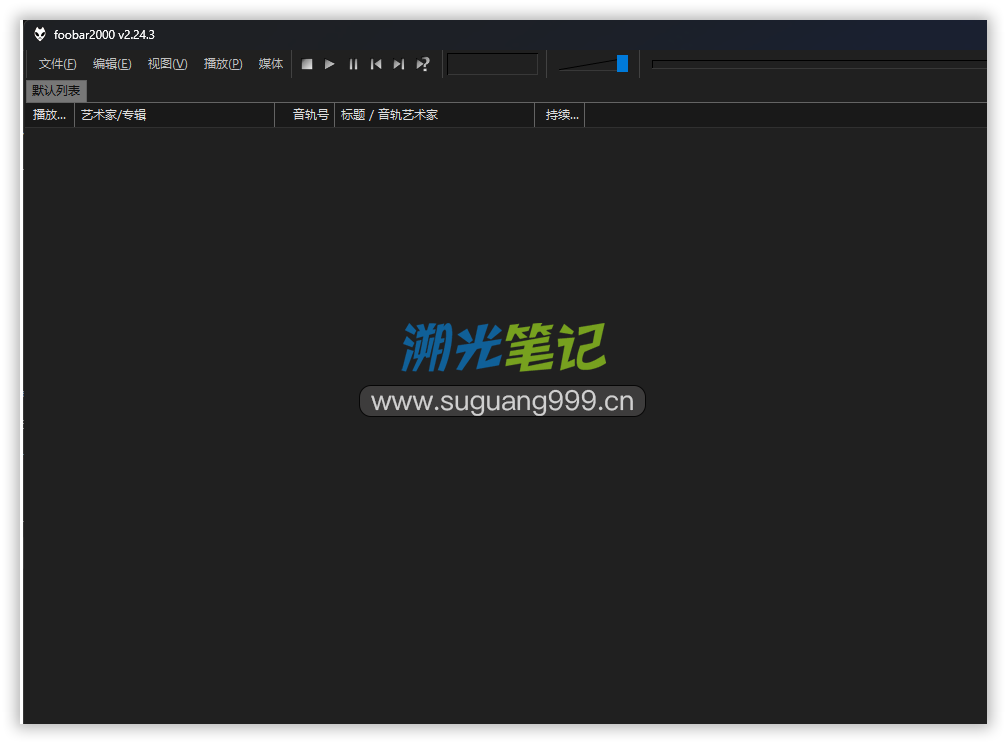
Task: Open the 媒体 menu
Action: tap(270, 64)
